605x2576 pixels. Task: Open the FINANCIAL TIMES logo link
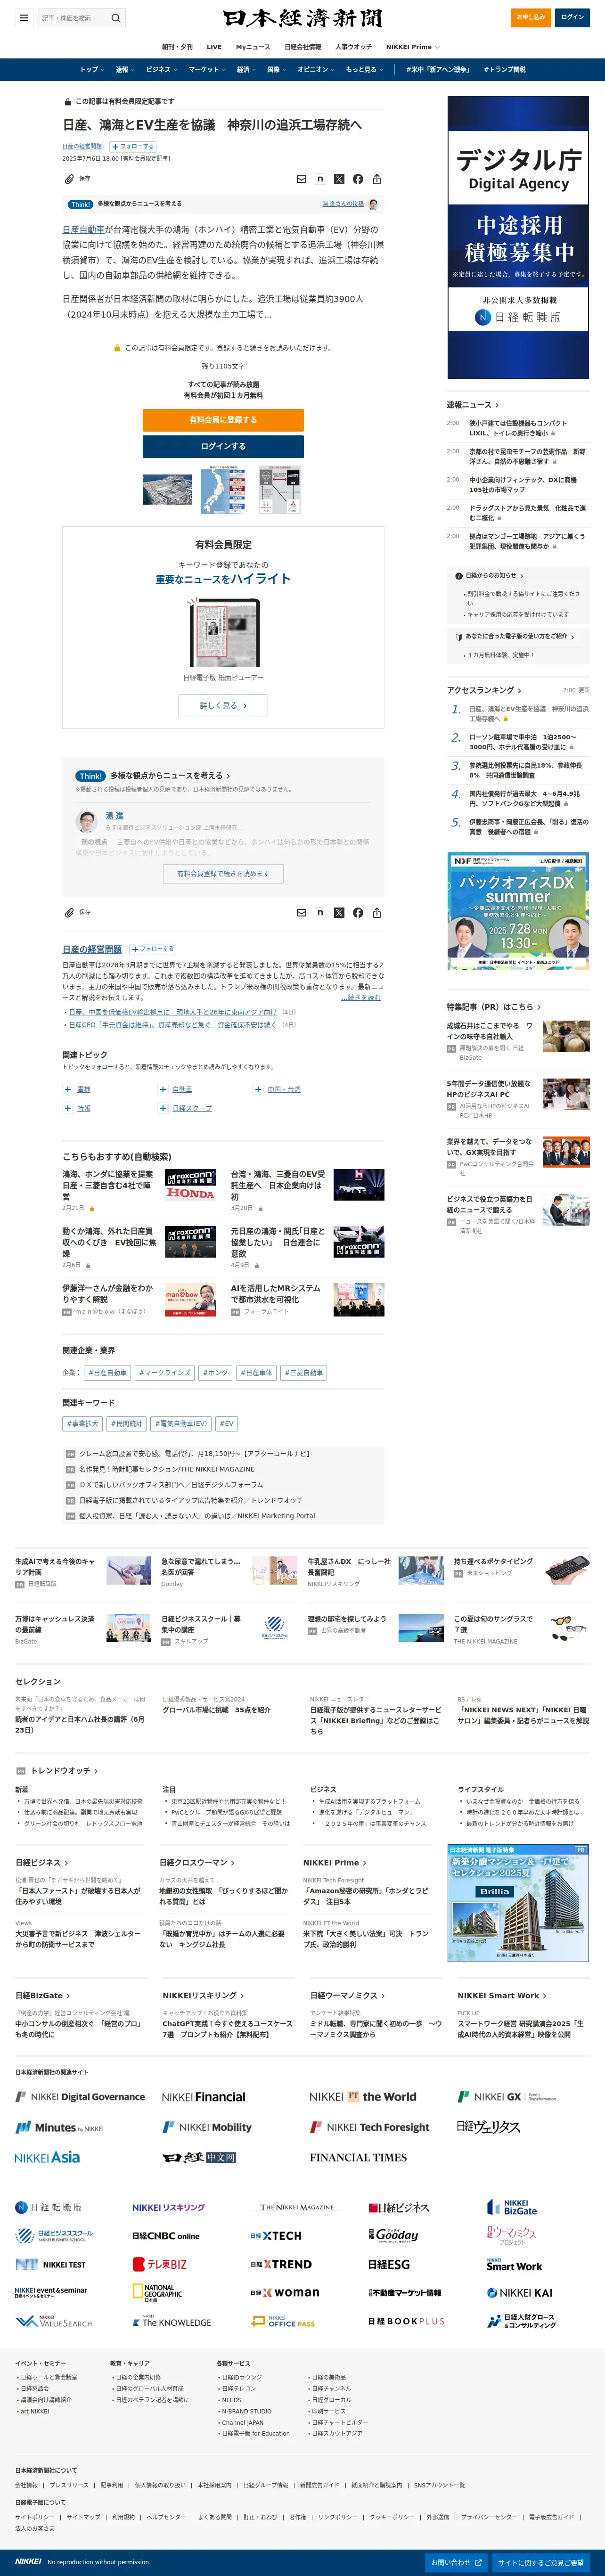point(358,2157)
